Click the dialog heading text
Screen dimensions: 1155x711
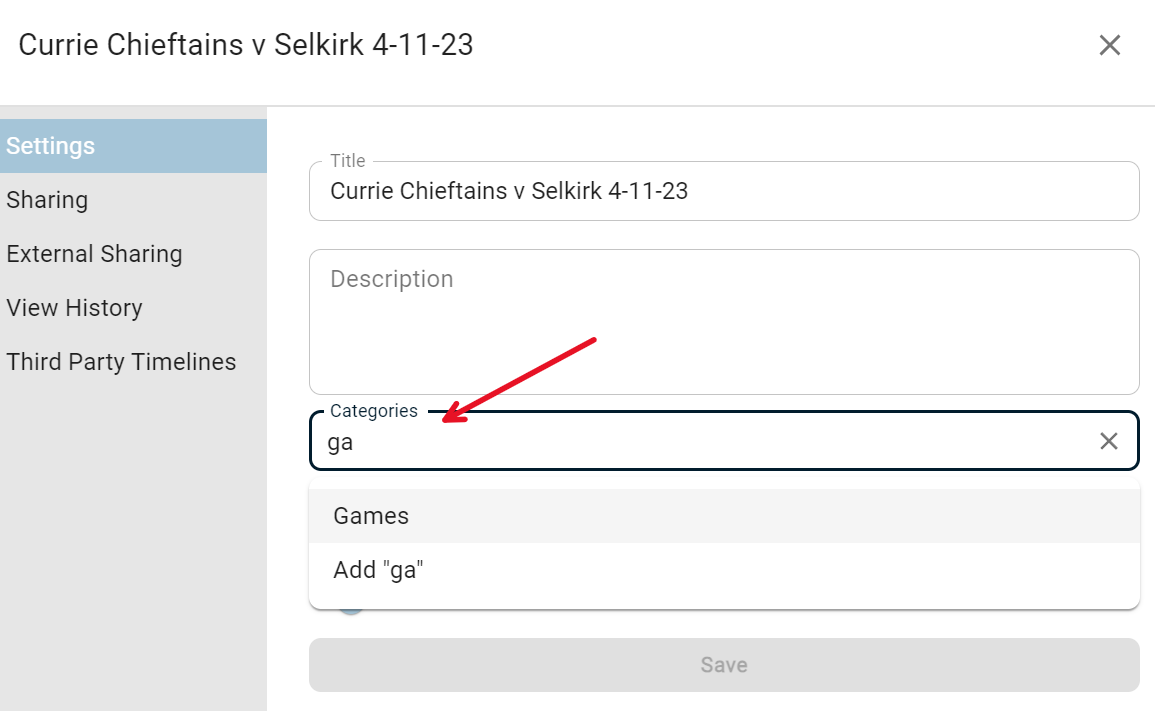[x=246, y=45]
